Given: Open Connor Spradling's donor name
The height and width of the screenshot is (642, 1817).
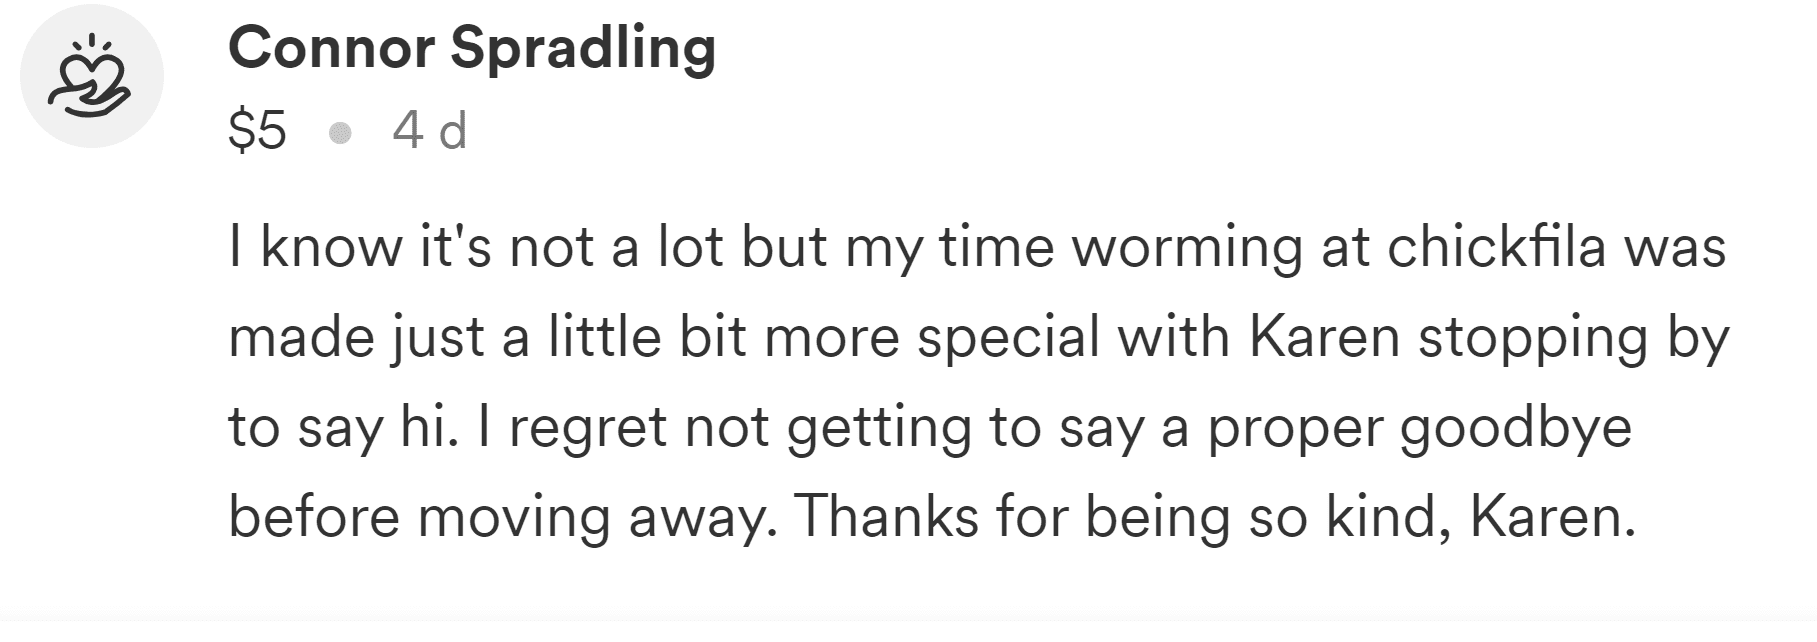Looking at the screenshot, I should click(471, 47).
